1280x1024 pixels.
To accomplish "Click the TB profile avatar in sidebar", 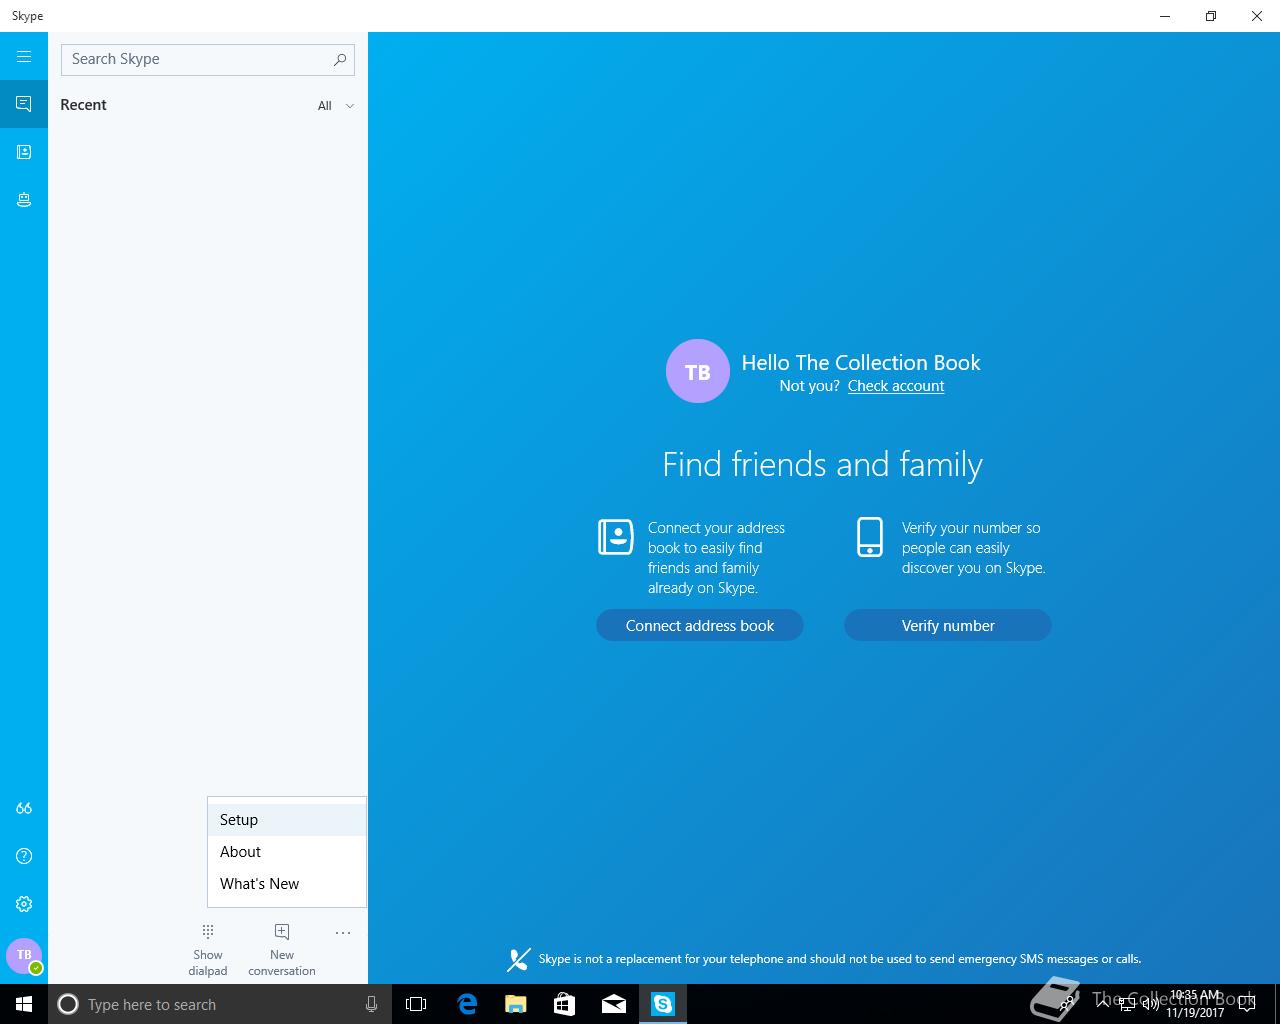I will 24,956.
